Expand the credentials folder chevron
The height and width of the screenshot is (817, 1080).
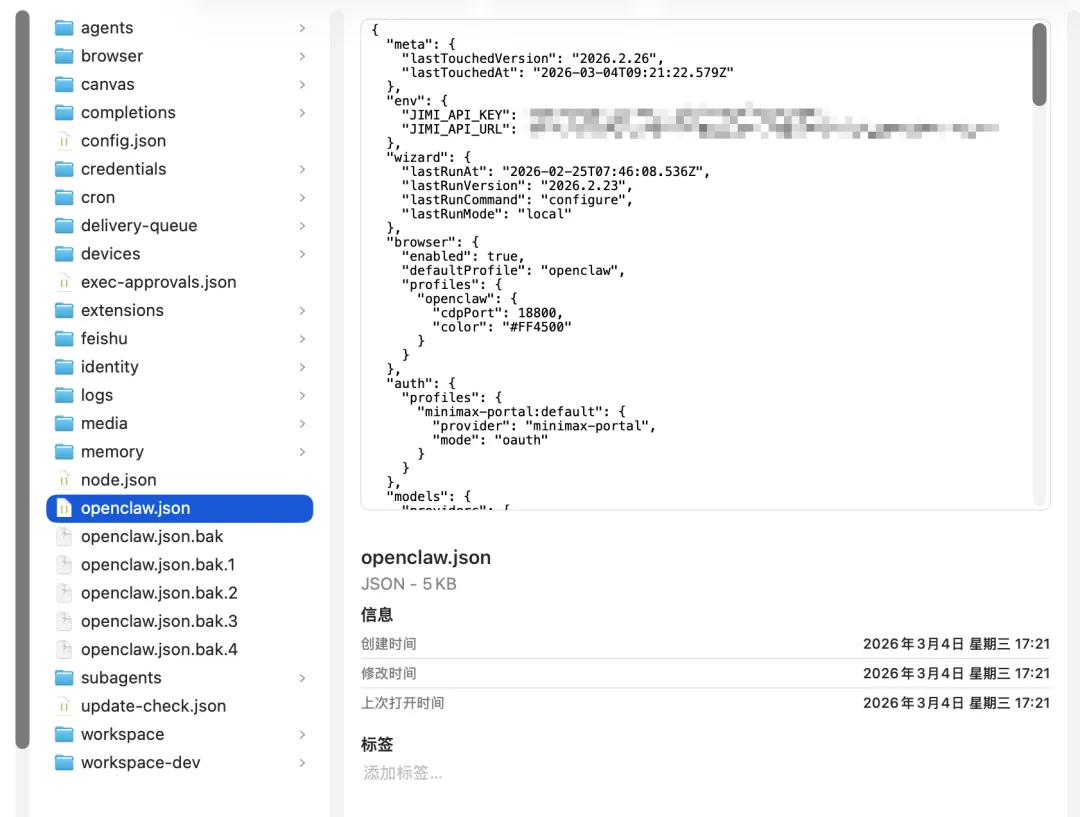click(x=302, y=169)
